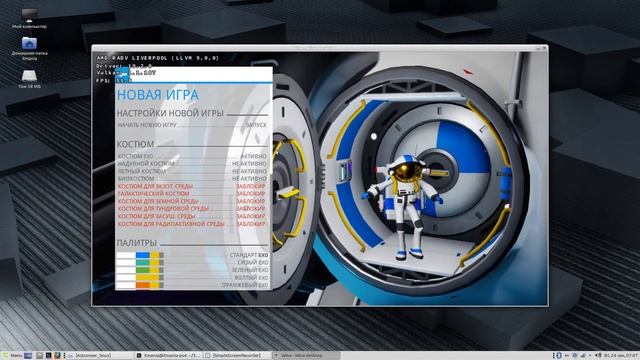Launch the web browser from the panel launcher
Image resolution: width=640 pixels, height=360 pixels.
click(x=57, y=356)
